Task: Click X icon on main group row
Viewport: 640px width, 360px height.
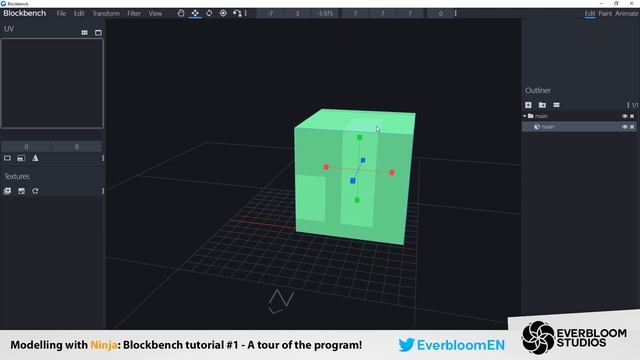Action: [632, 116]
